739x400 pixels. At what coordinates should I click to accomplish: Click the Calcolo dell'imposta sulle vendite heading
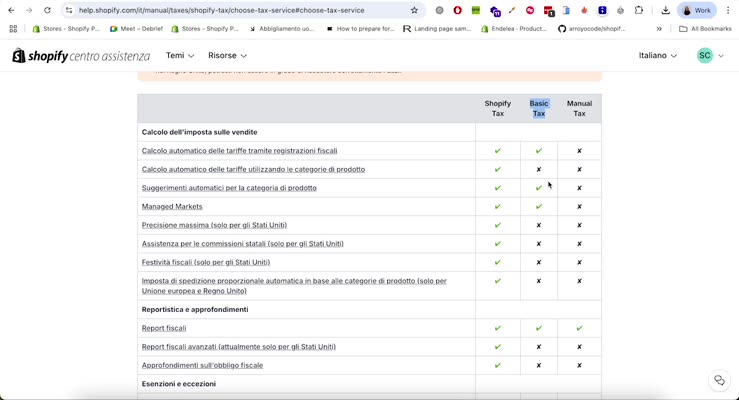[199, 132]
